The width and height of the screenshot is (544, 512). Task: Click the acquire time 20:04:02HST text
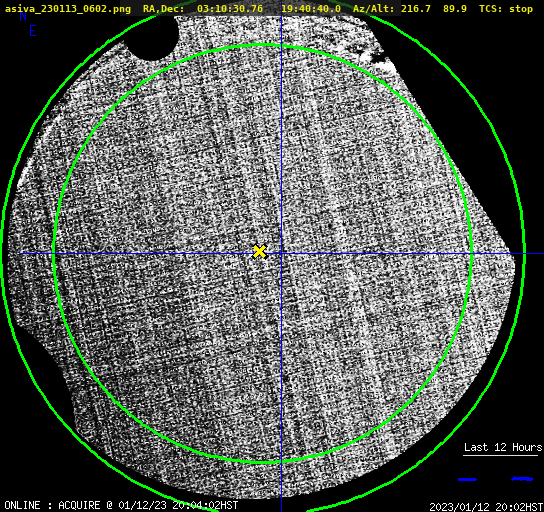[x=205, y=505]
